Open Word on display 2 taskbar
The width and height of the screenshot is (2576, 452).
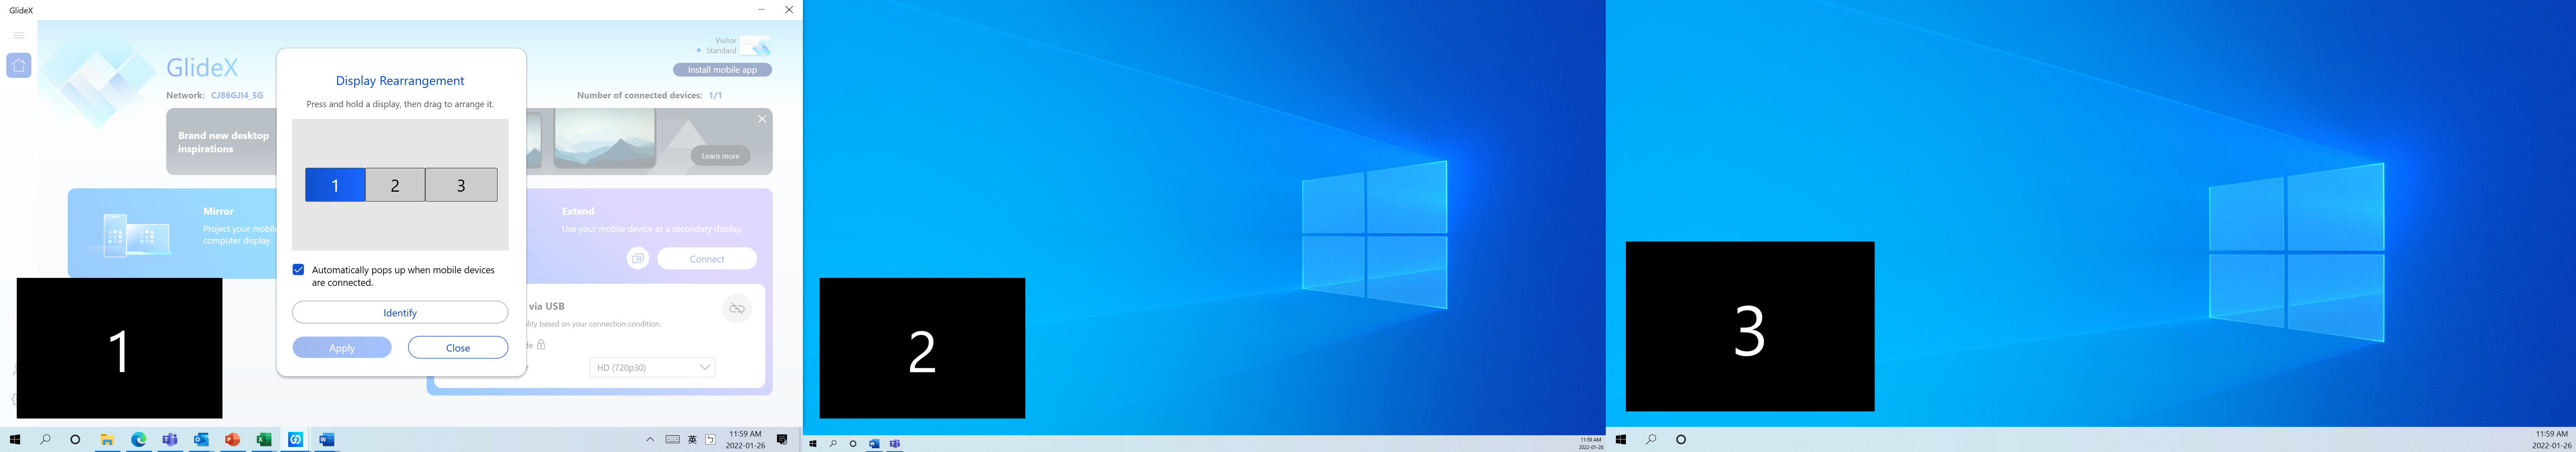tap(874, 444)
